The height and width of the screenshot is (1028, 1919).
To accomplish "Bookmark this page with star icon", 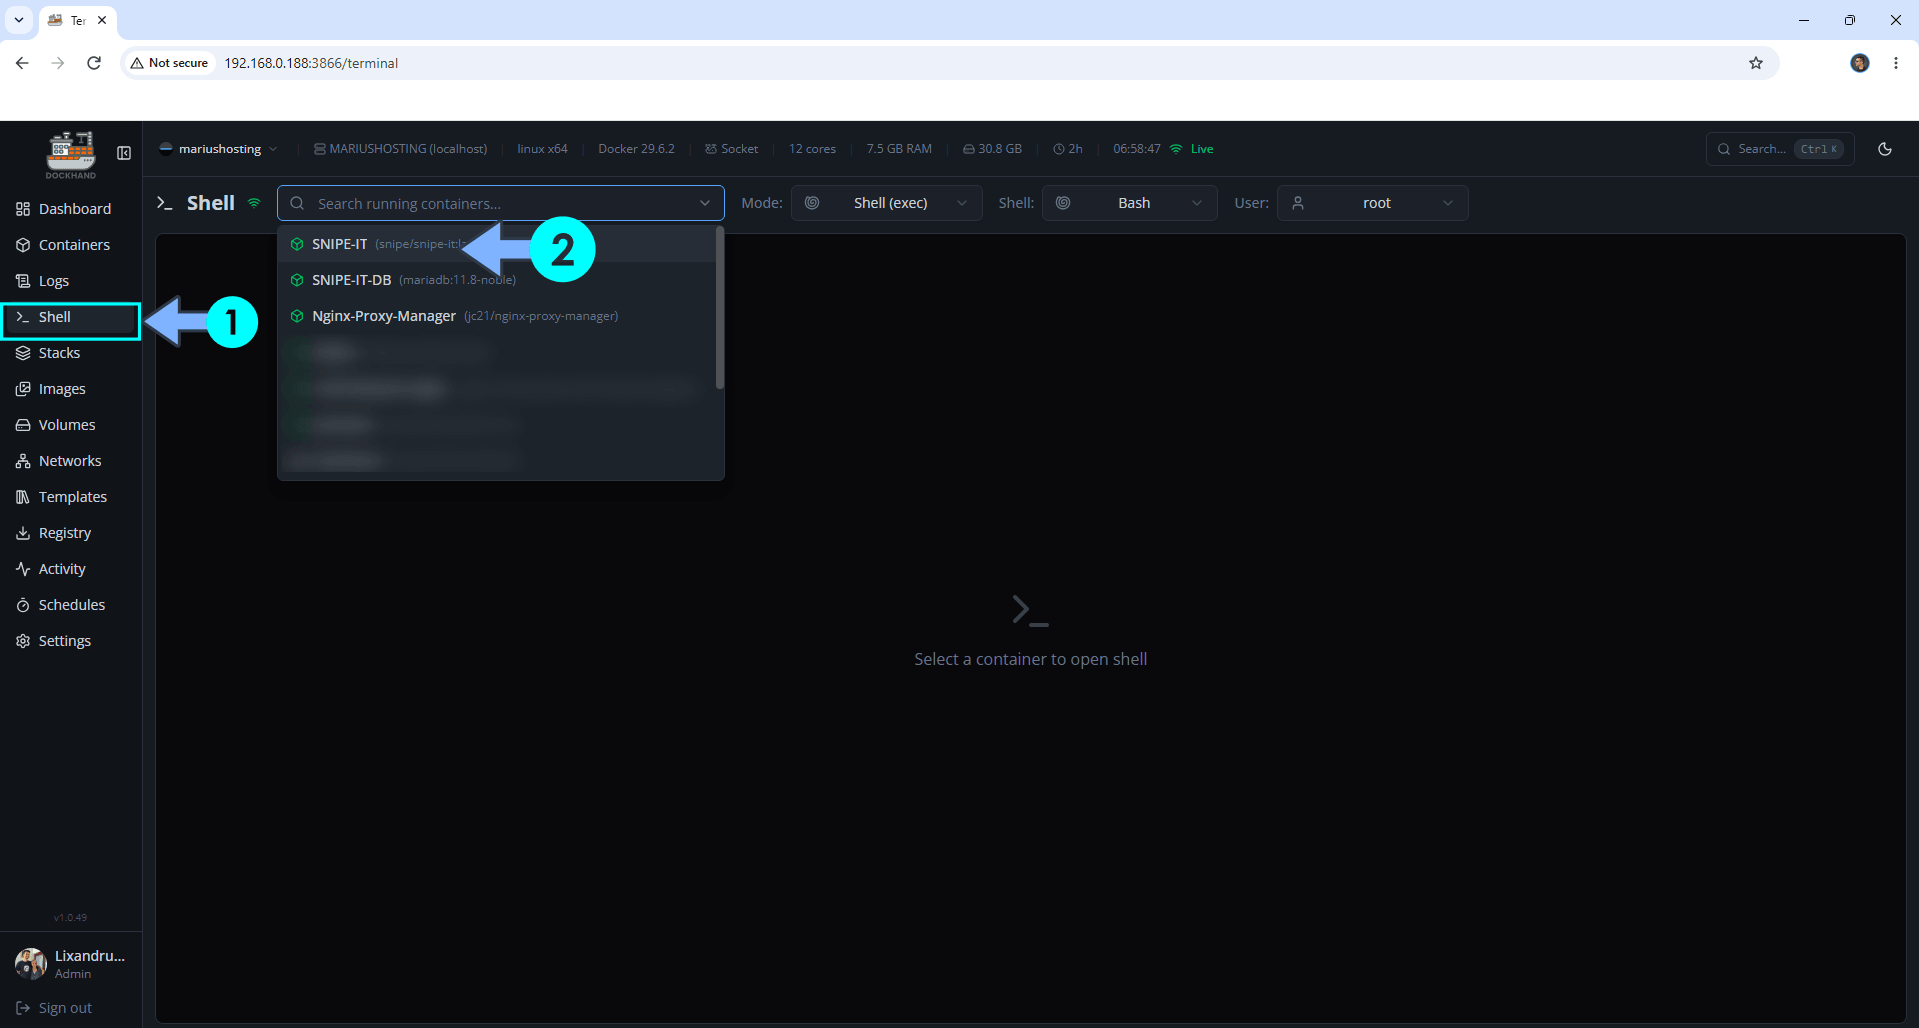I will click(x=1756, y=63).
